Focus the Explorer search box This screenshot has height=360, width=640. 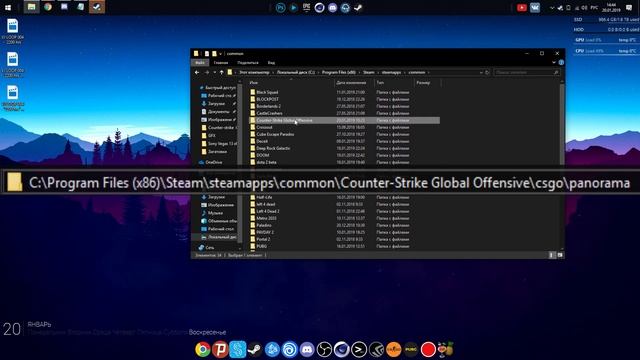[526, 72]
